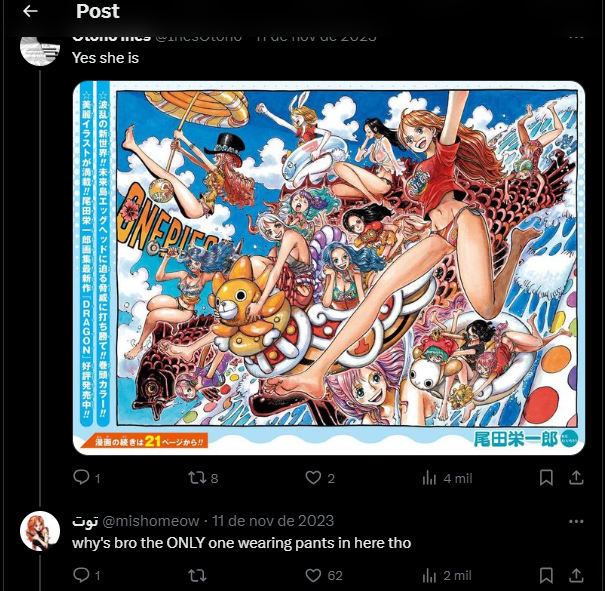Bookmark the One Piece image post

pos(546,478)
